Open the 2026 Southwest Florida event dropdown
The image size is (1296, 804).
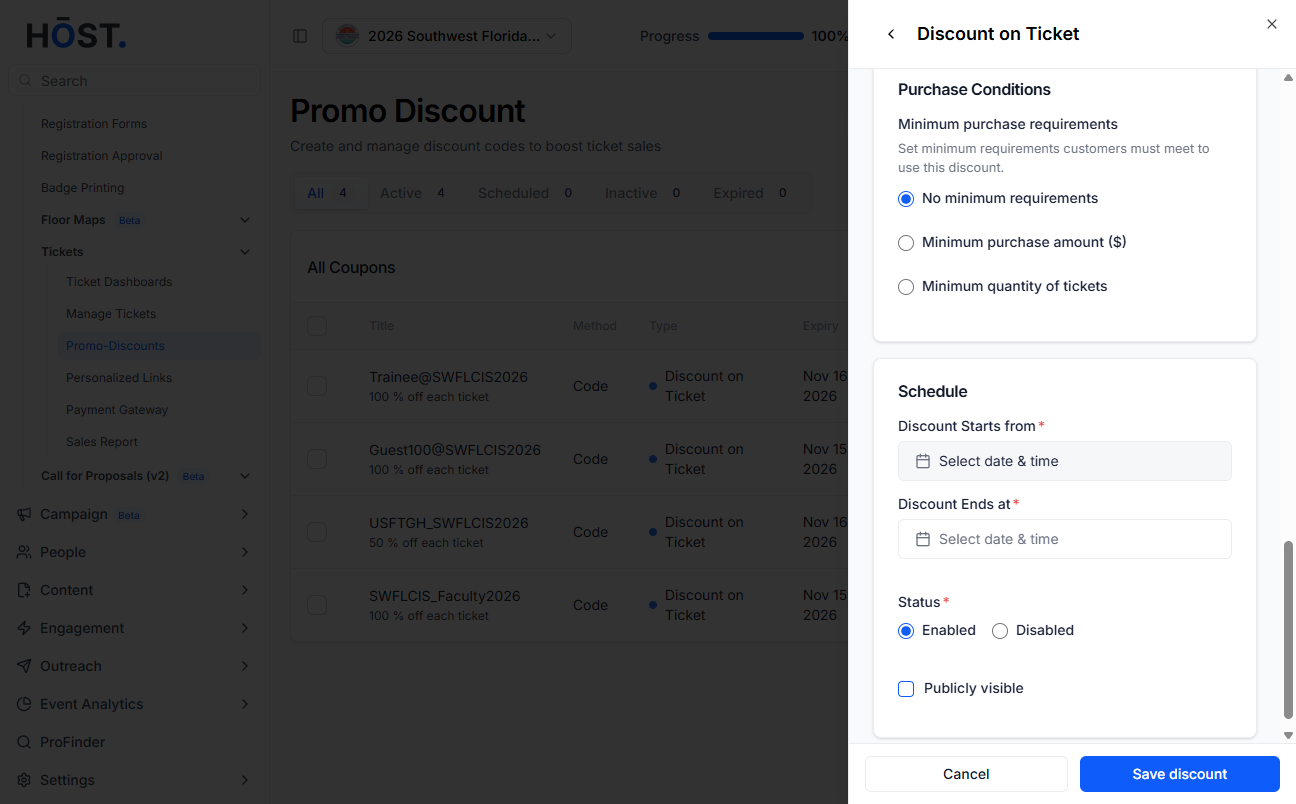(447, 36)
